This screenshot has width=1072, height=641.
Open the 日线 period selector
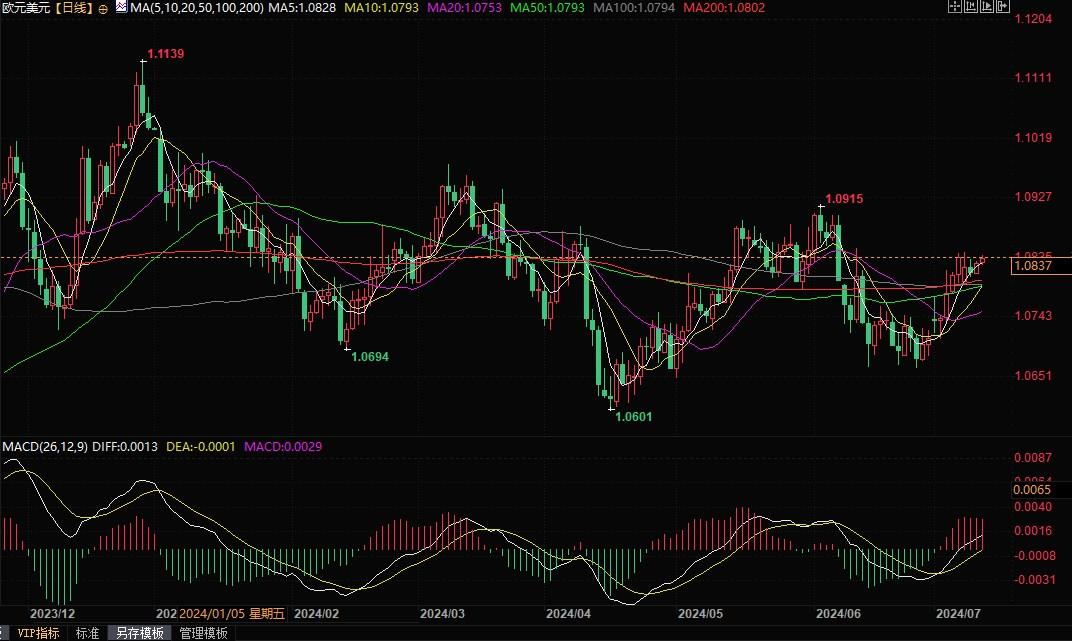click(73, 8)
